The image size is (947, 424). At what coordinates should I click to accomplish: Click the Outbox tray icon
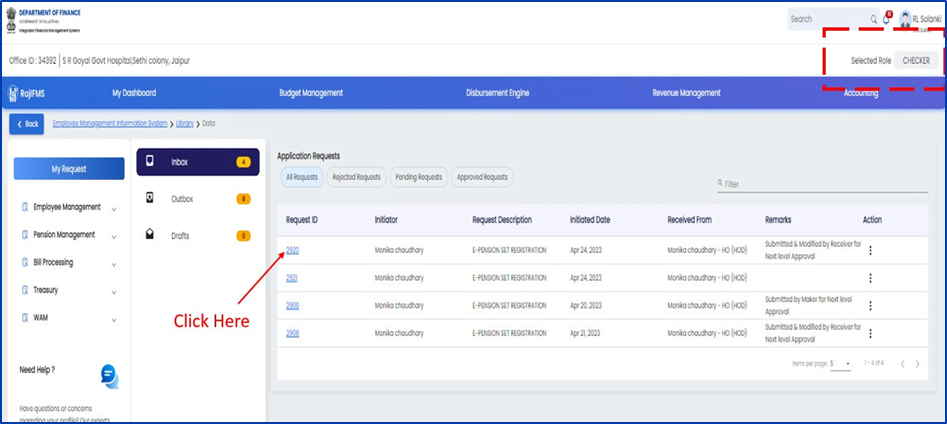150,198
